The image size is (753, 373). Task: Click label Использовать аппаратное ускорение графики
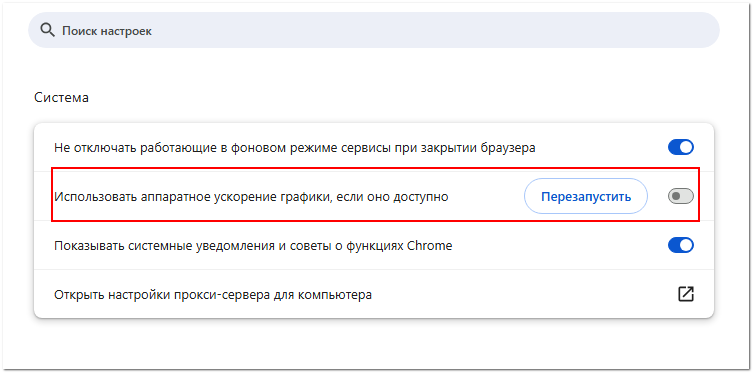coord(251,197)
